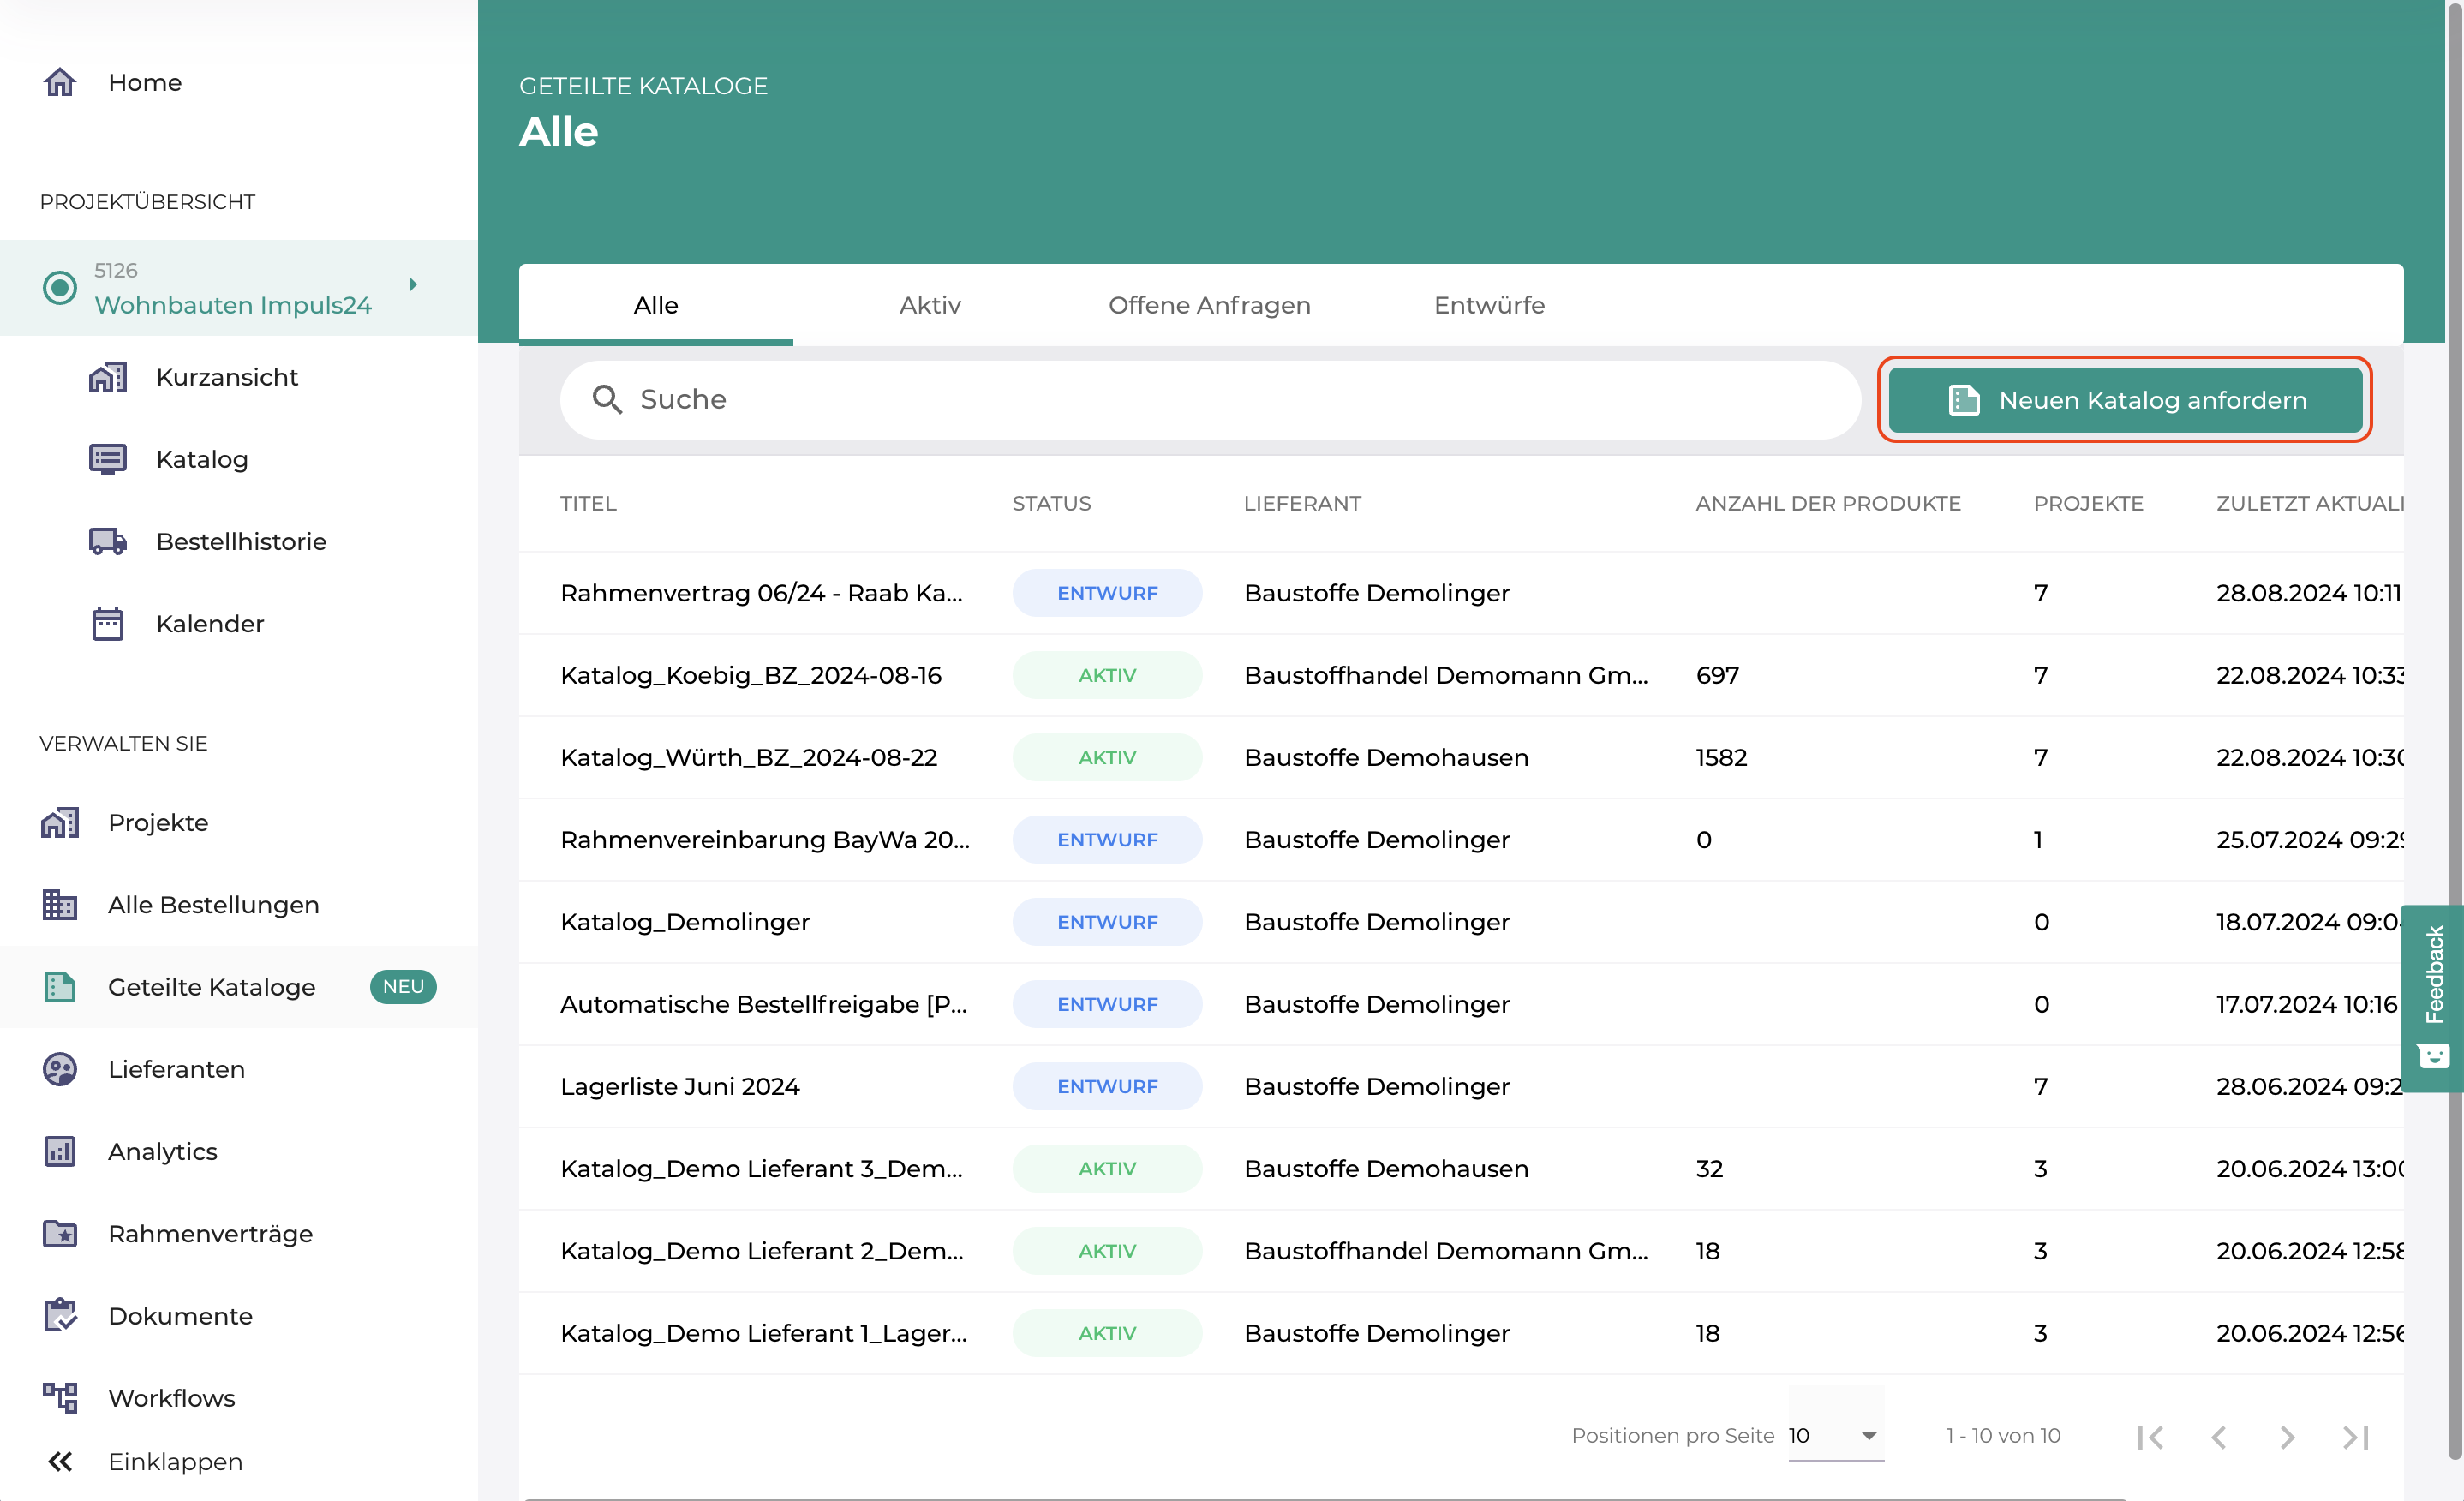Image resolution: width=2464 pixels, height=1501 pixels.
Task: Go to next page arrow
Action: point(2287,1436)
